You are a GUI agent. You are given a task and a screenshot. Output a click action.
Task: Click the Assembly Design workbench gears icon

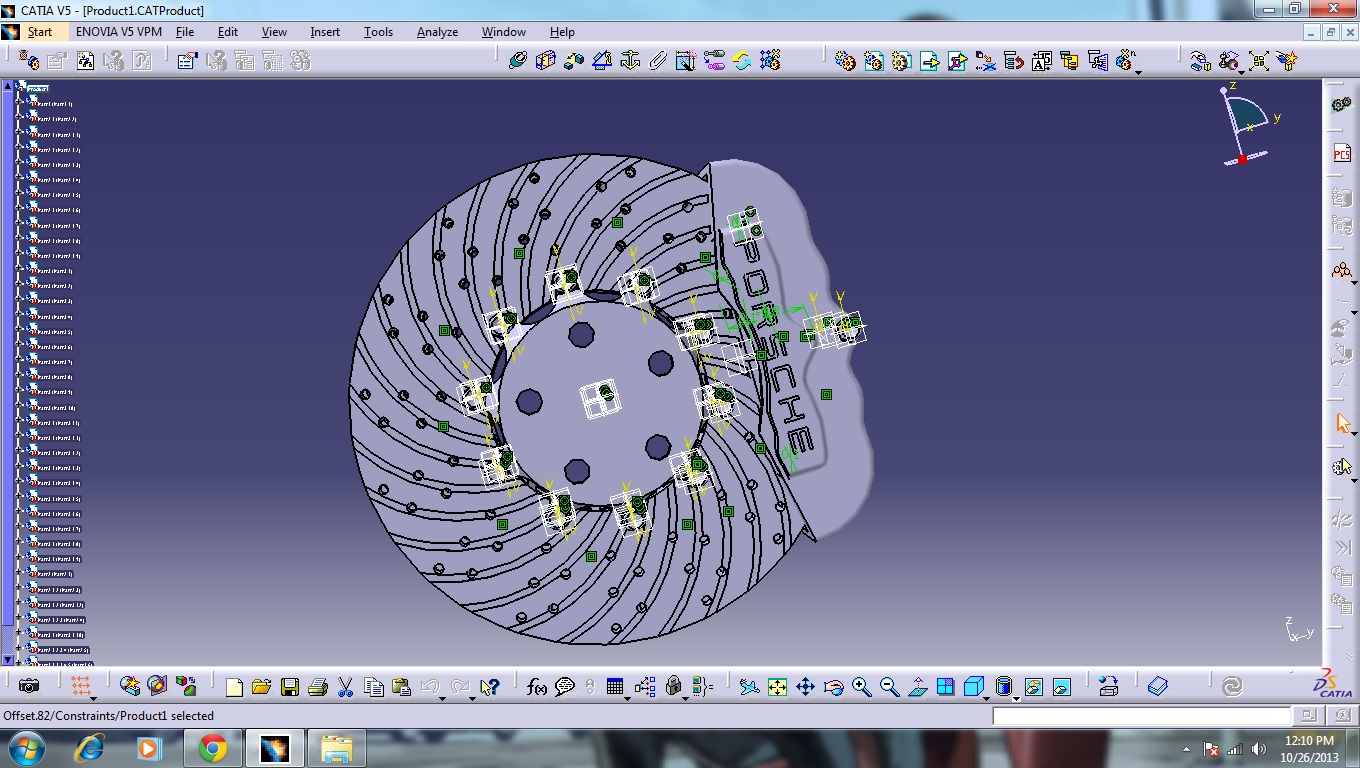[1342, 104]
